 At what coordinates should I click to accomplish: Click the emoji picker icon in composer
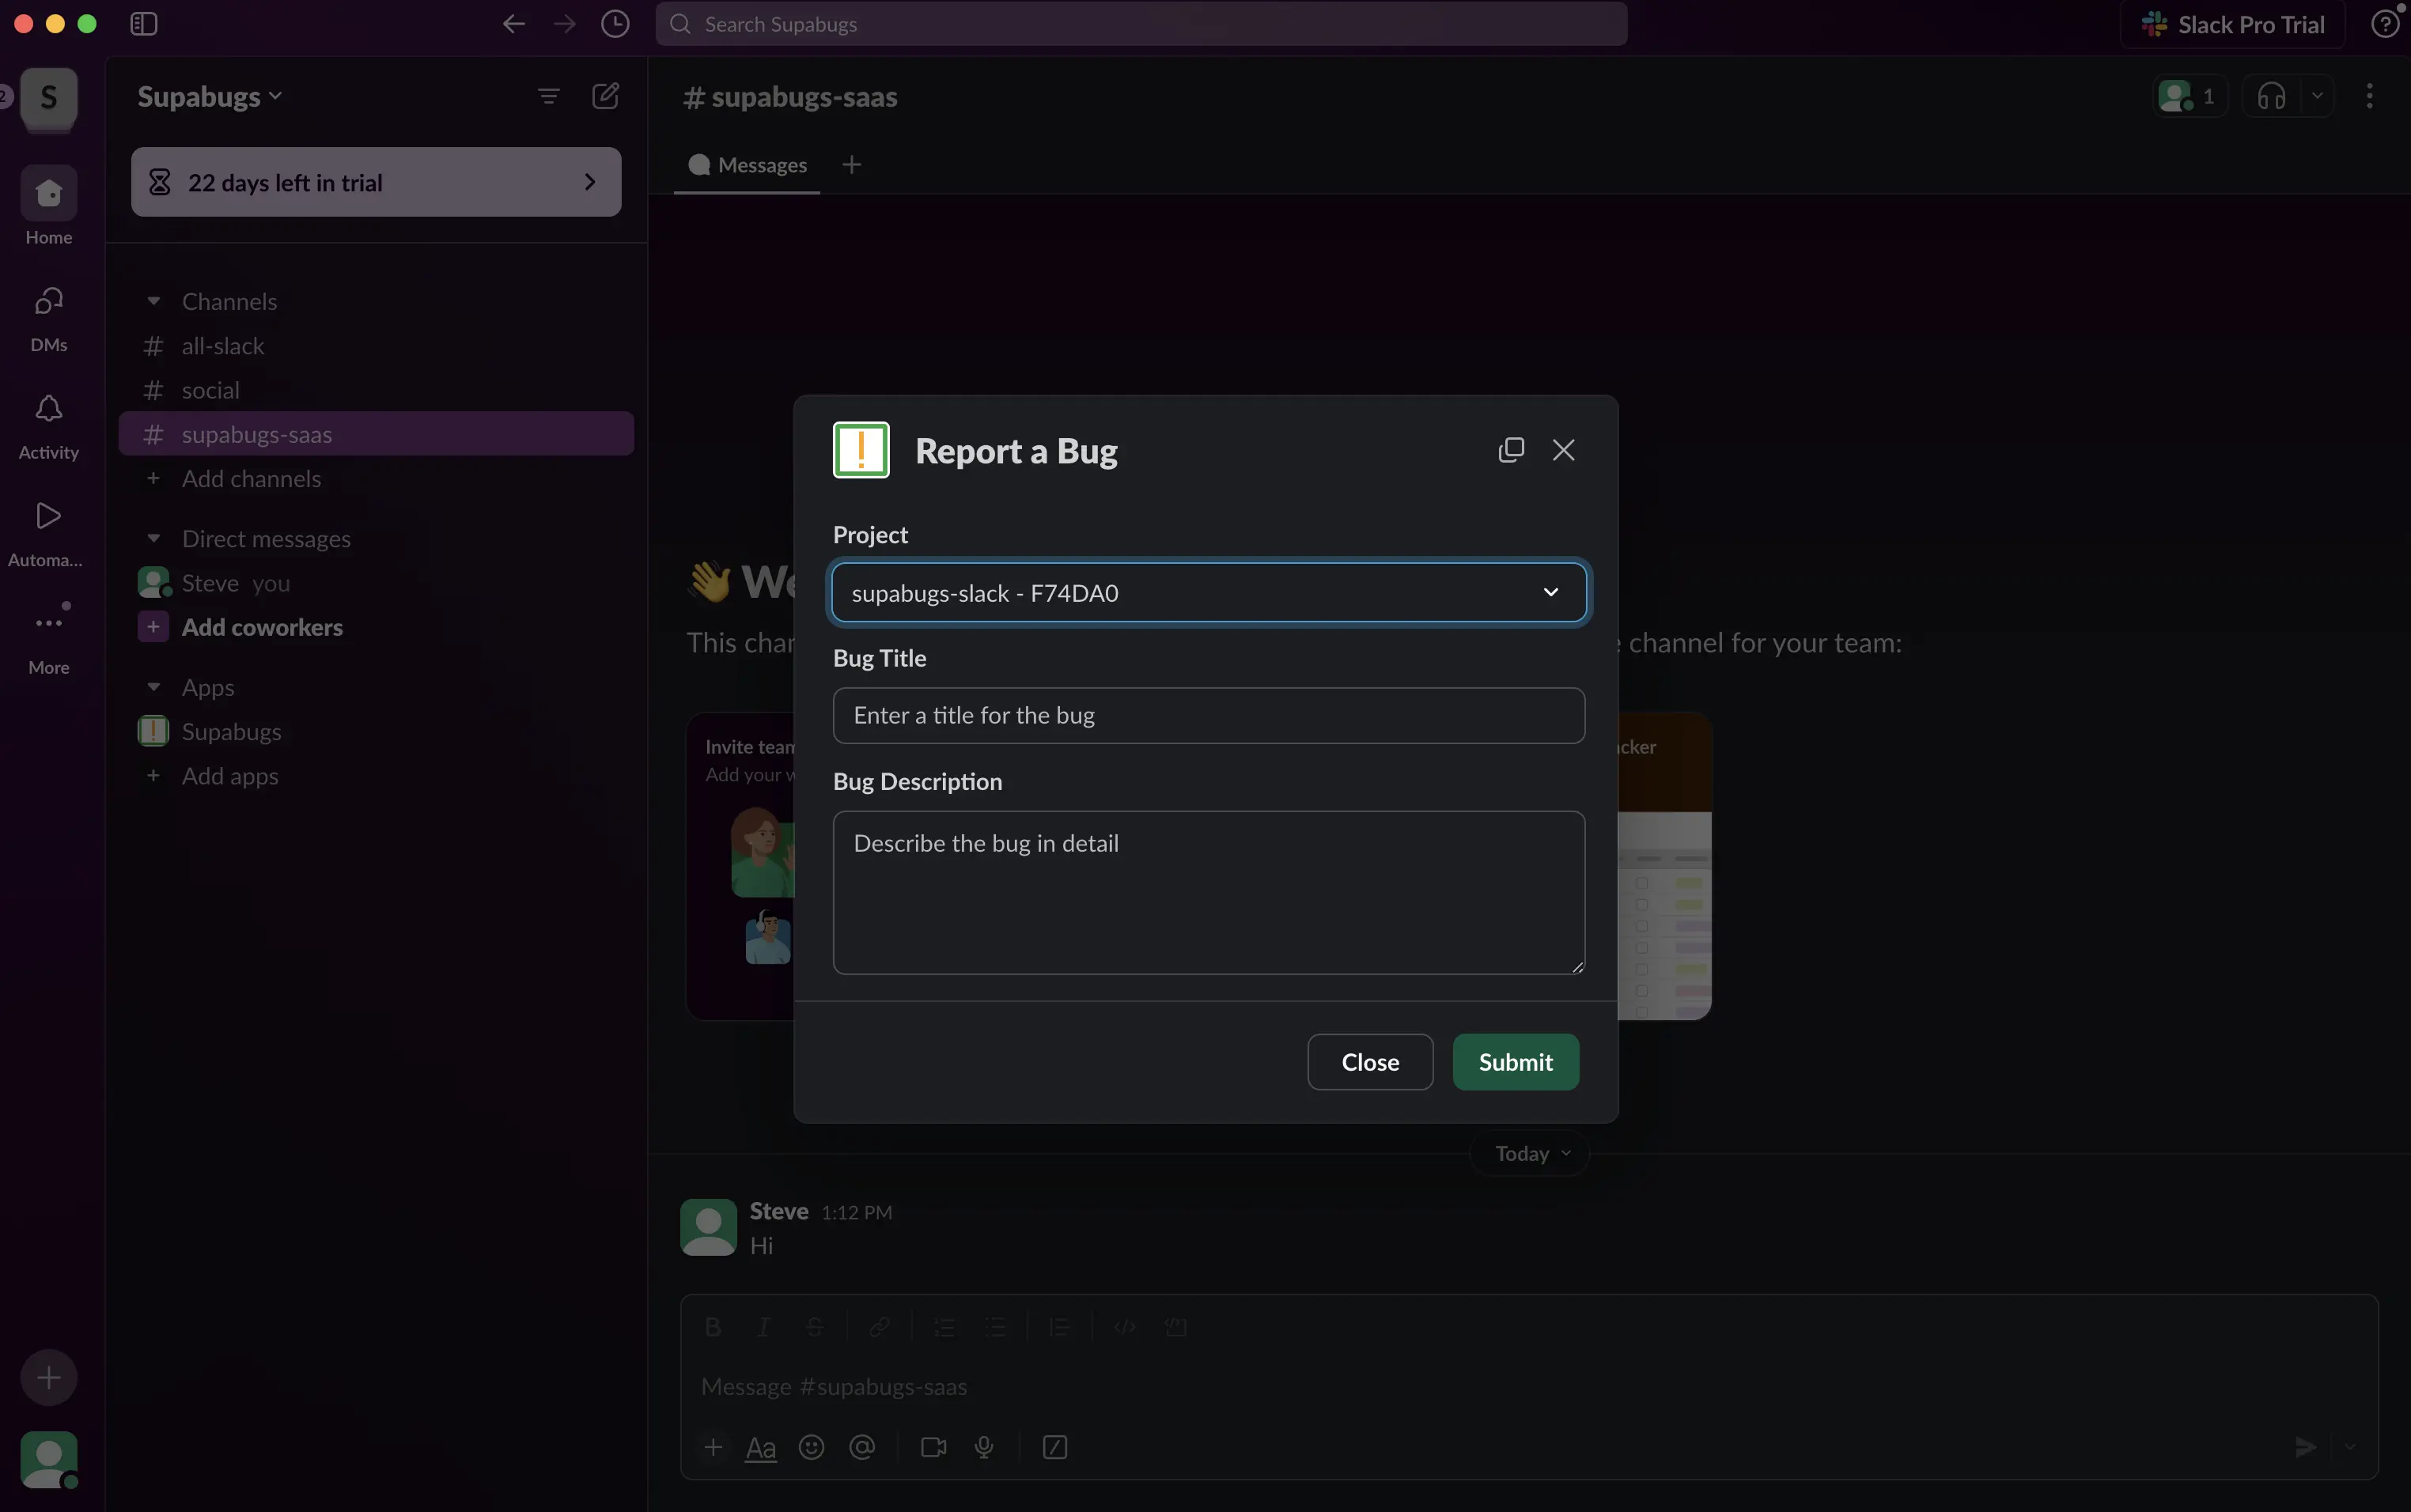[x=811, y=1447]
